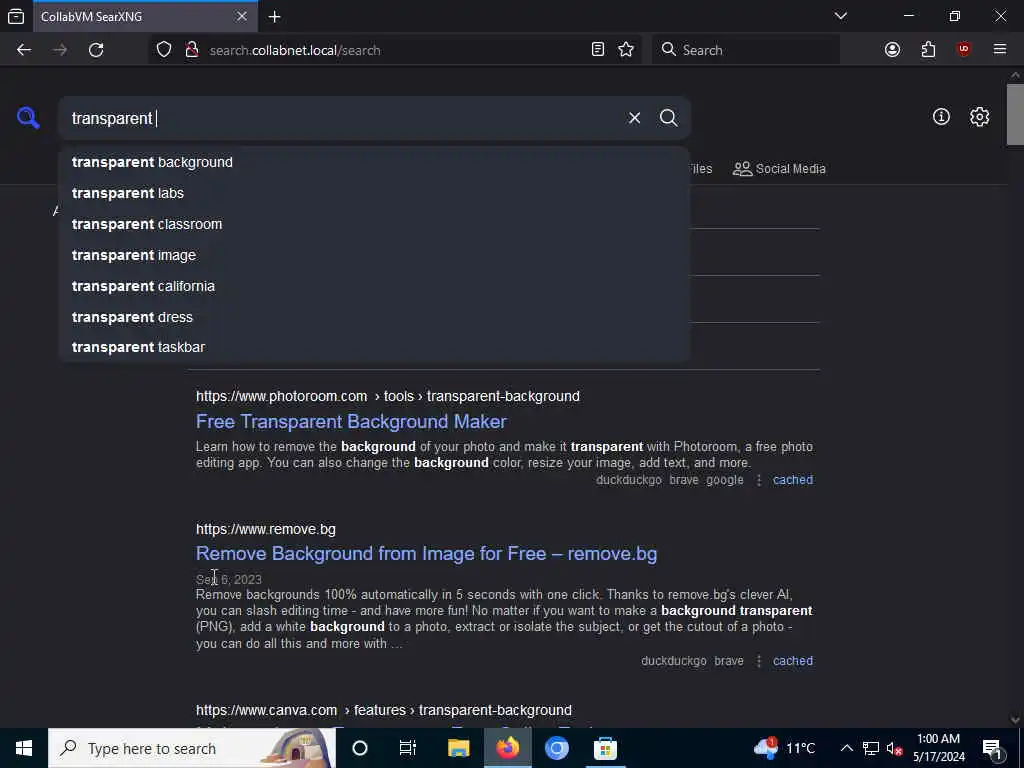Open Cortana circle icon on taskbar

click(x=360, y=748)
